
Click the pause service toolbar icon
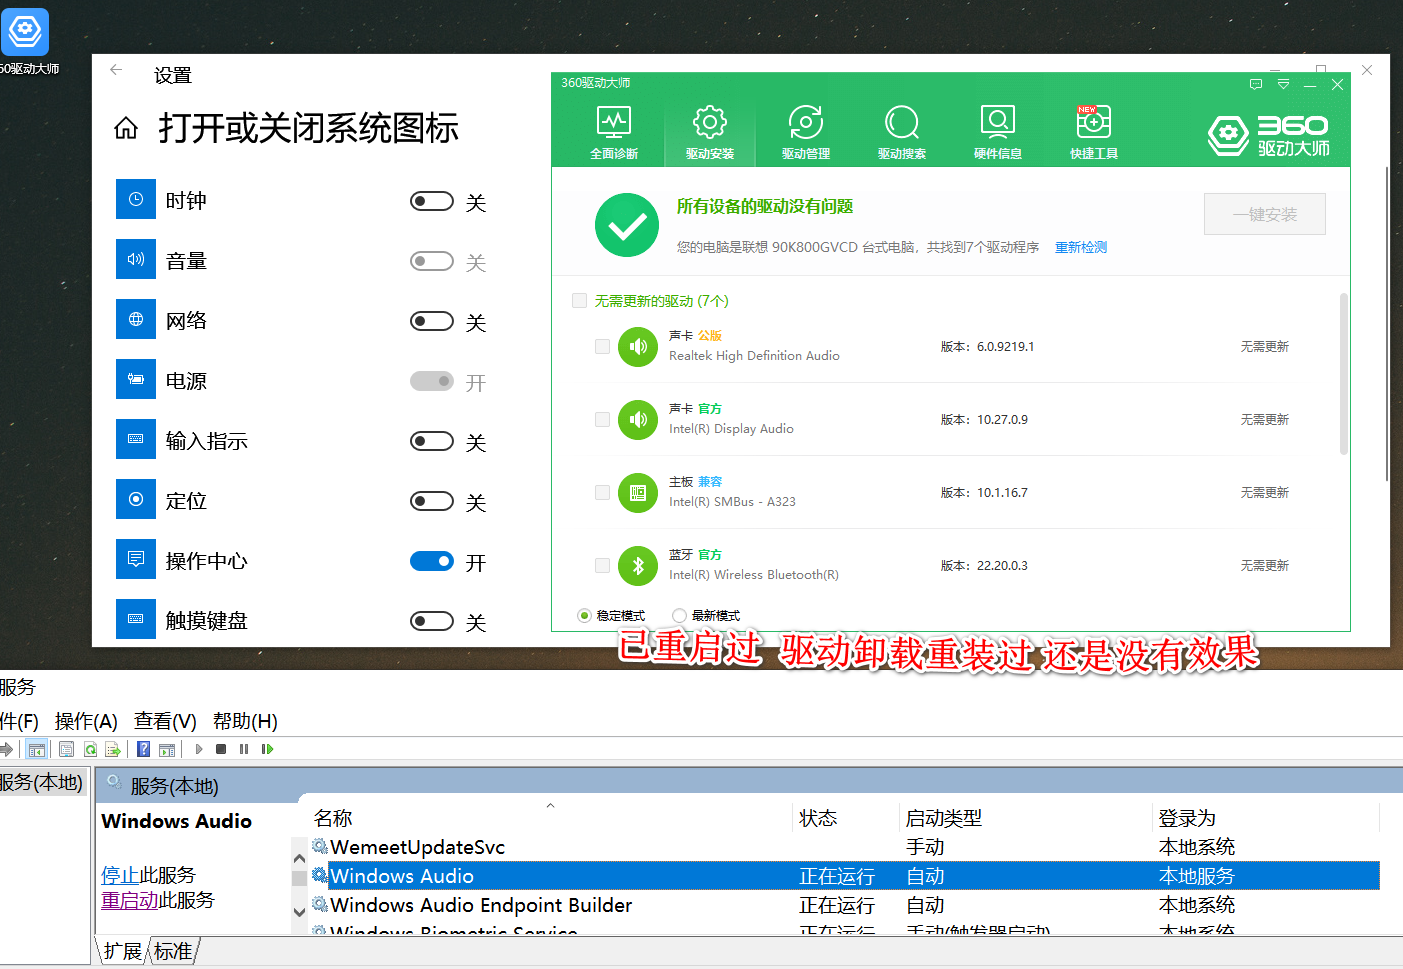point(244,749)
